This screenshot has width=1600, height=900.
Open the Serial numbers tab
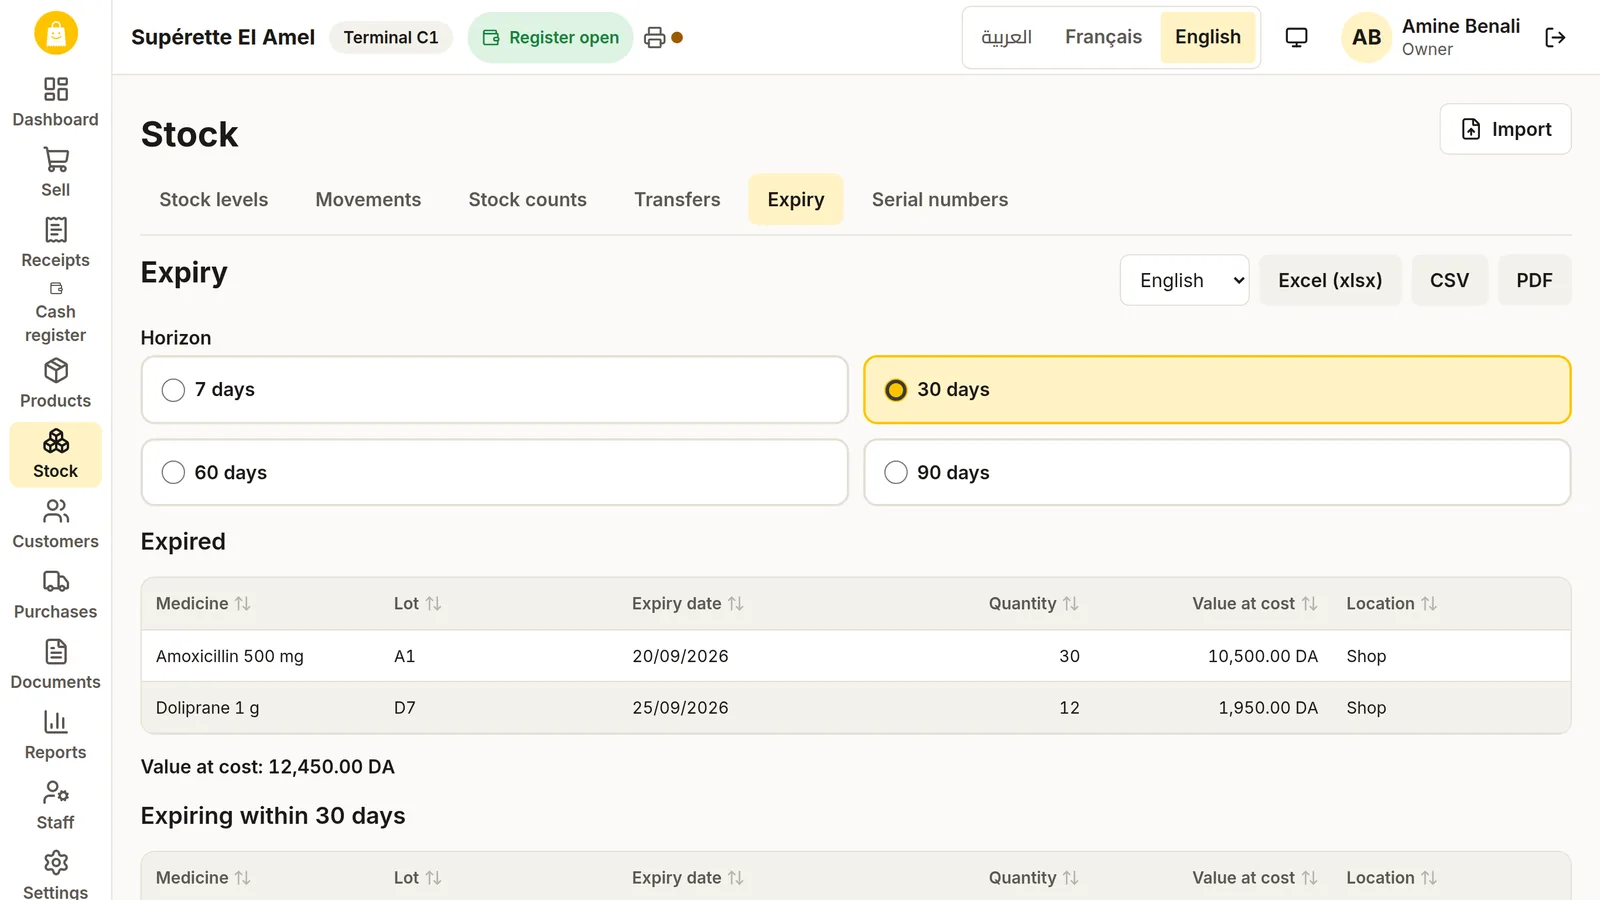(940, 200)
